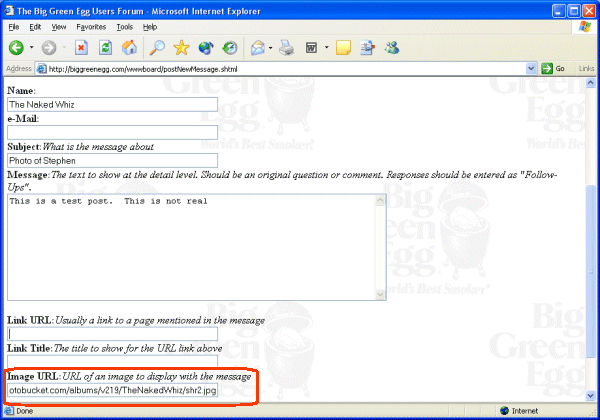Open the Messenger people icon

pyautogui.click(x=392, y=48)
